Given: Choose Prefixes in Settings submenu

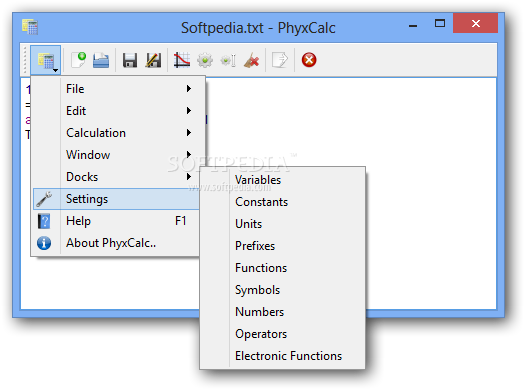Looking at the screenshot, I should (282, 246).
